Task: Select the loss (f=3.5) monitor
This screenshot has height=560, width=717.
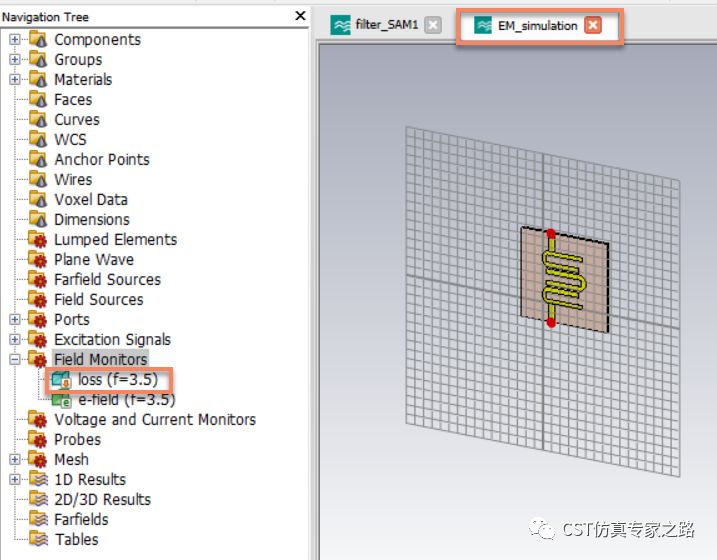Action: click(118, 379)
